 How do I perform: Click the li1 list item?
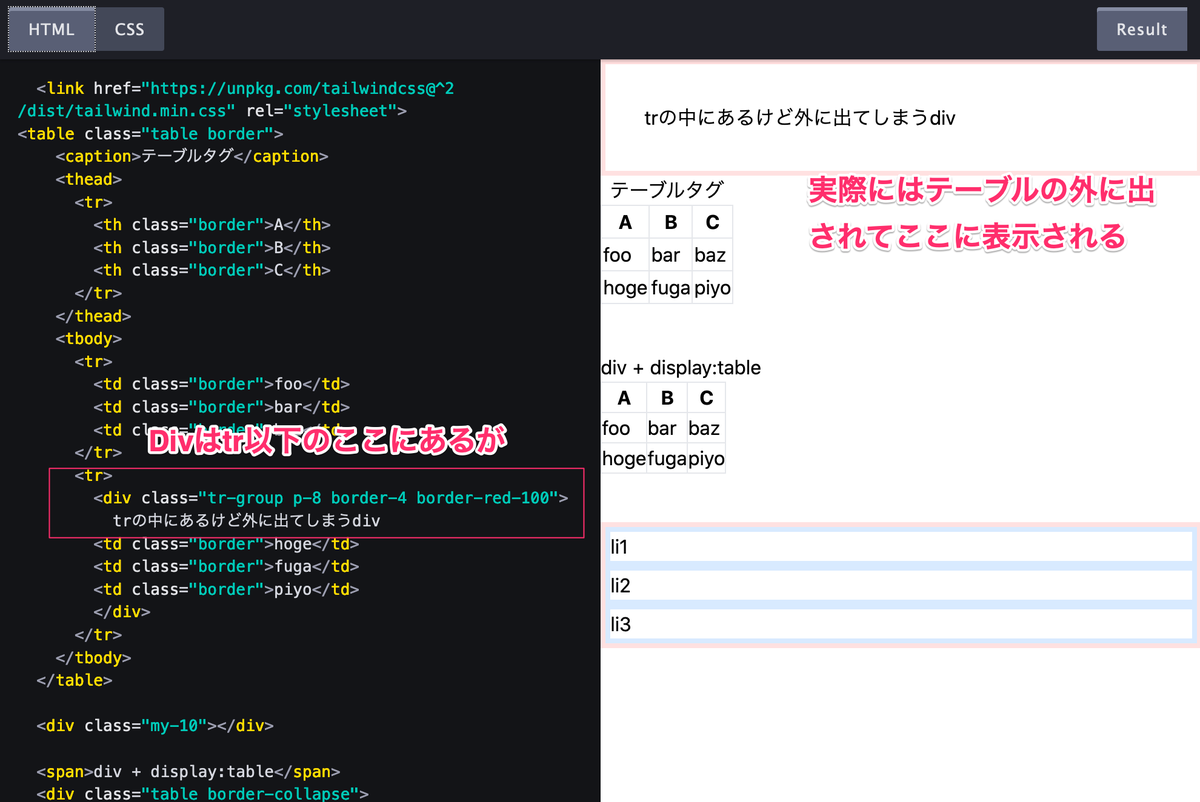(900, 547)
